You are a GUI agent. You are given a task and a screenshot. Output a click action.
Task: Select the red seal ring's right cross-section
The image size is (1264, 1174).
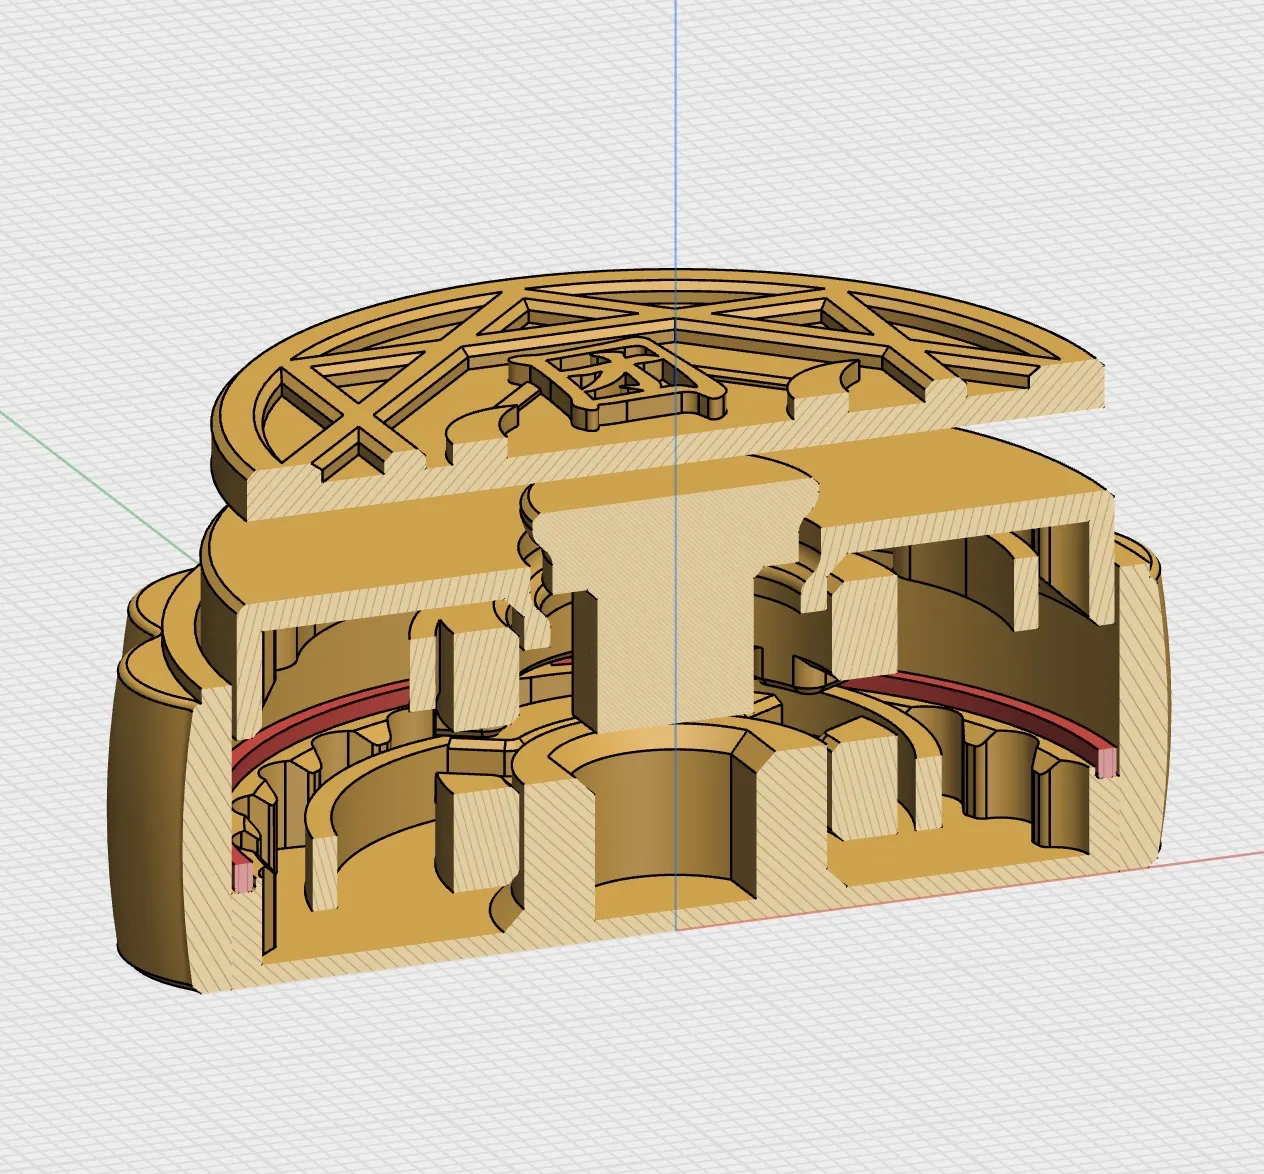tap(1107, 764)
